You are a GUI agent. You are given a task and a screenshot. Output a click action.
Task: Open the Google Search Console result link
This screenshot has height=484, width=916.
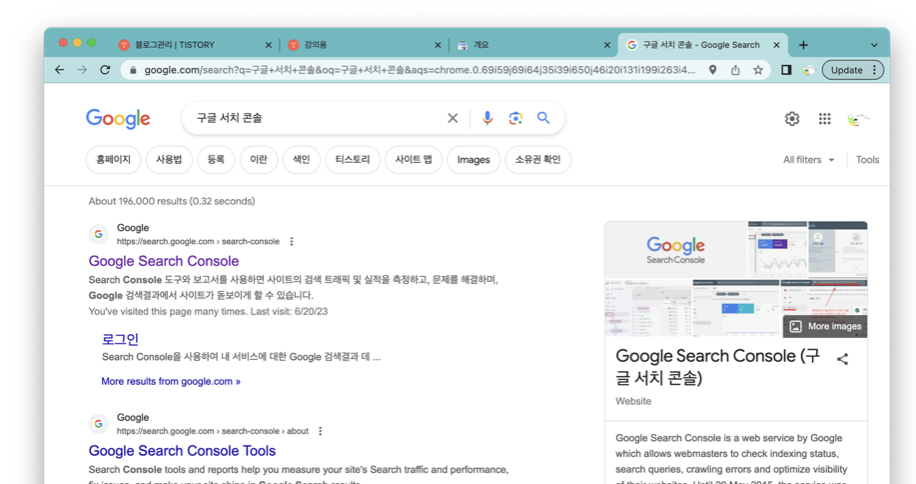(164, 261)
